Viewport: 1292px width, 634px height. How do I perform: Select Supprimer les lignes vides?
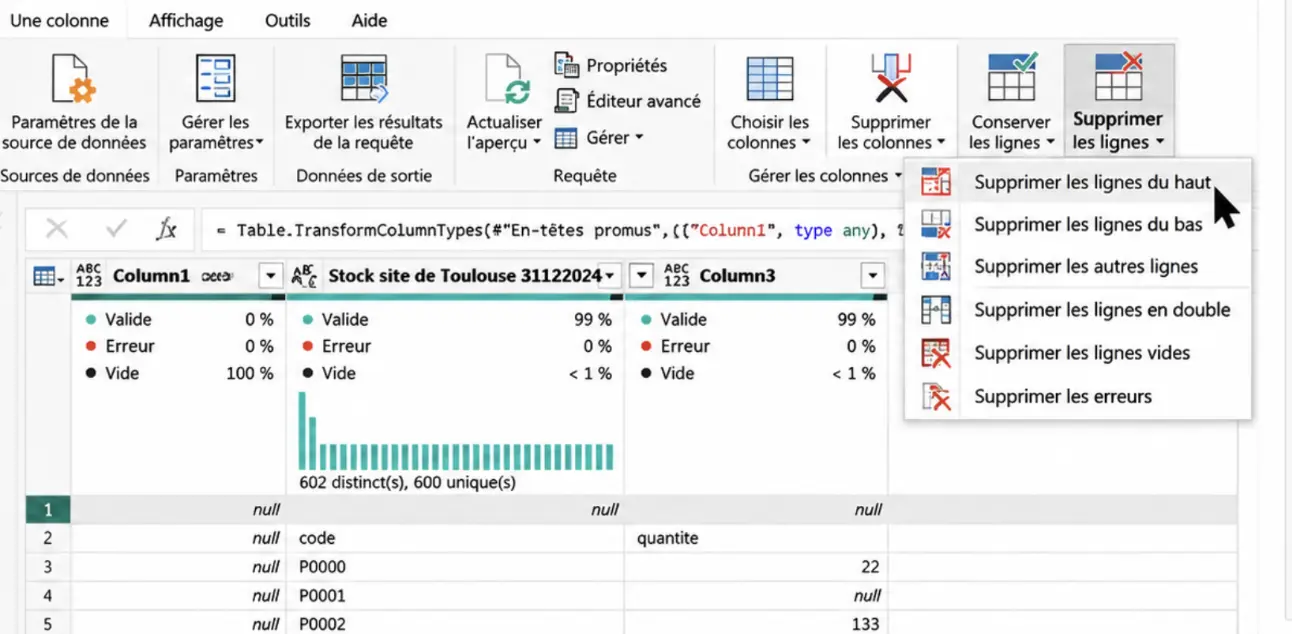(1078, 353)
